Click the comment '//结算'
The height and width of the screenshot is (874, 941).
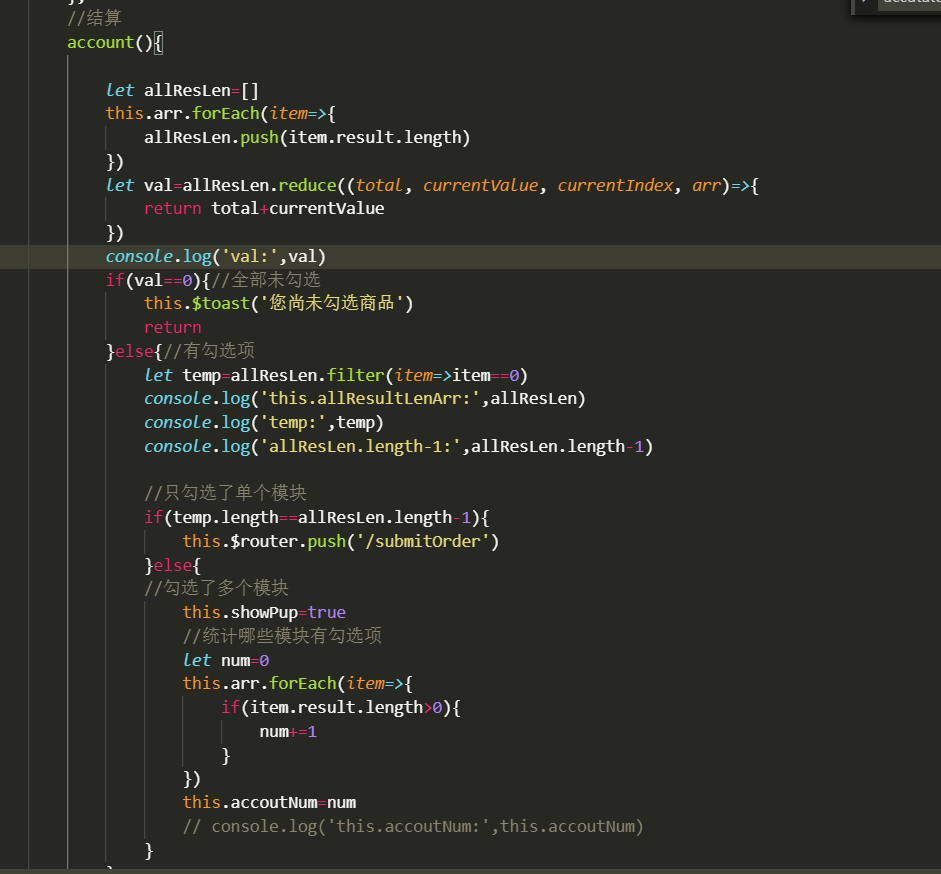click(x=94, y=19)
